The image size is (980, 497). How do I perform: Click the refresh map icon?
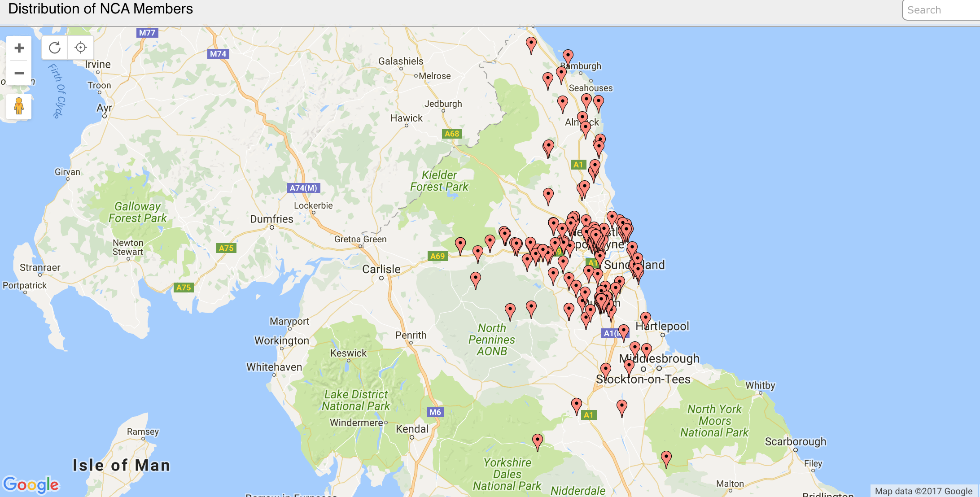[55, 48]
